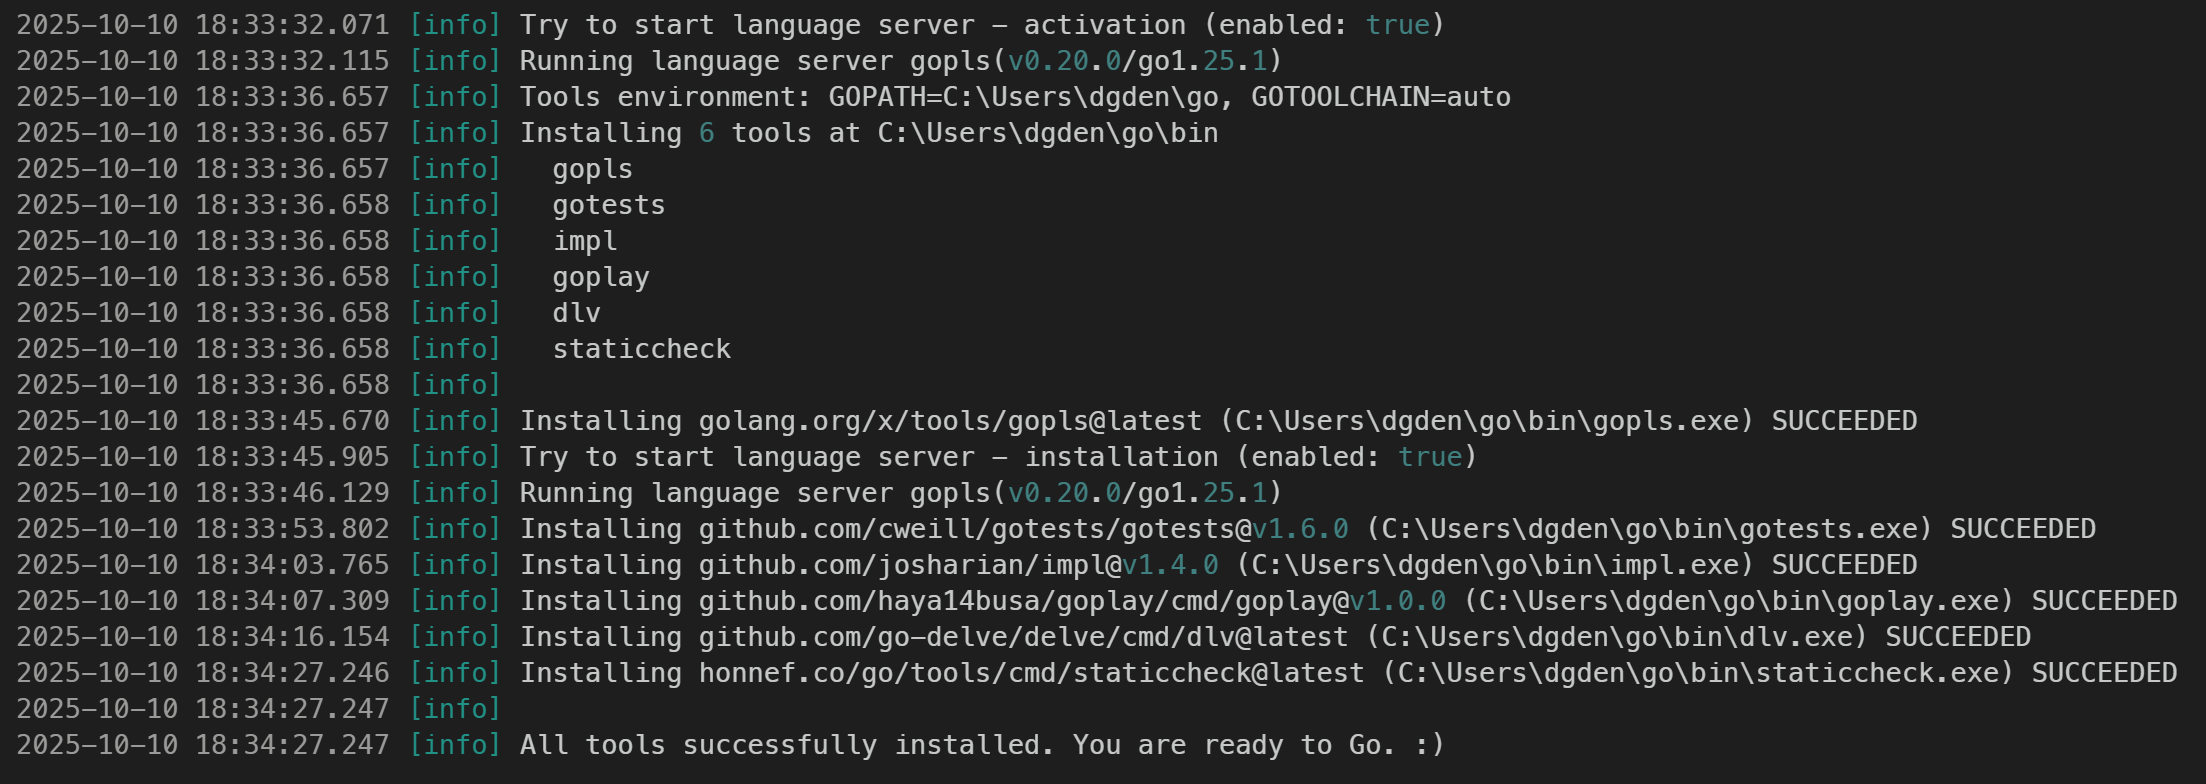2206x784 pixels.
Task: Open the golang.org/x/tools/gopls@latest path
Action: (950, 421)
